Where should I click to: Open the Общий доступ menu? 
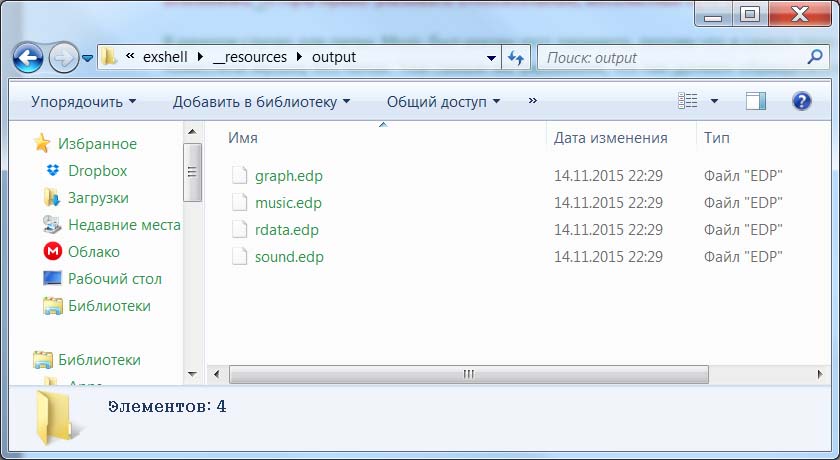pyautogui.click(x=443, y=101)
